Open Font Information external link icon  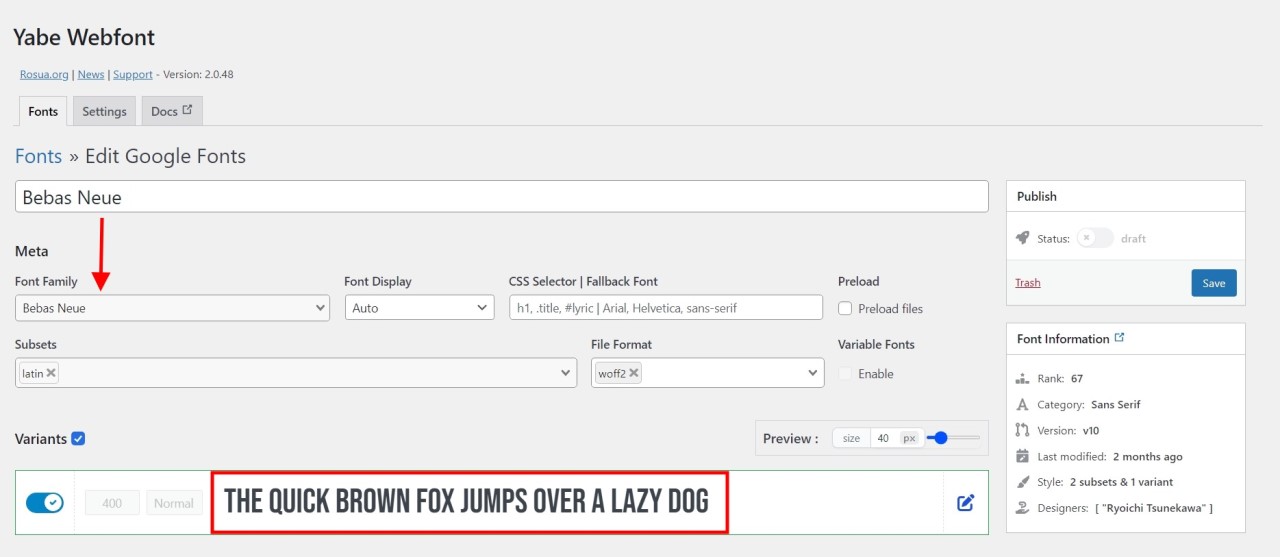1119,338
